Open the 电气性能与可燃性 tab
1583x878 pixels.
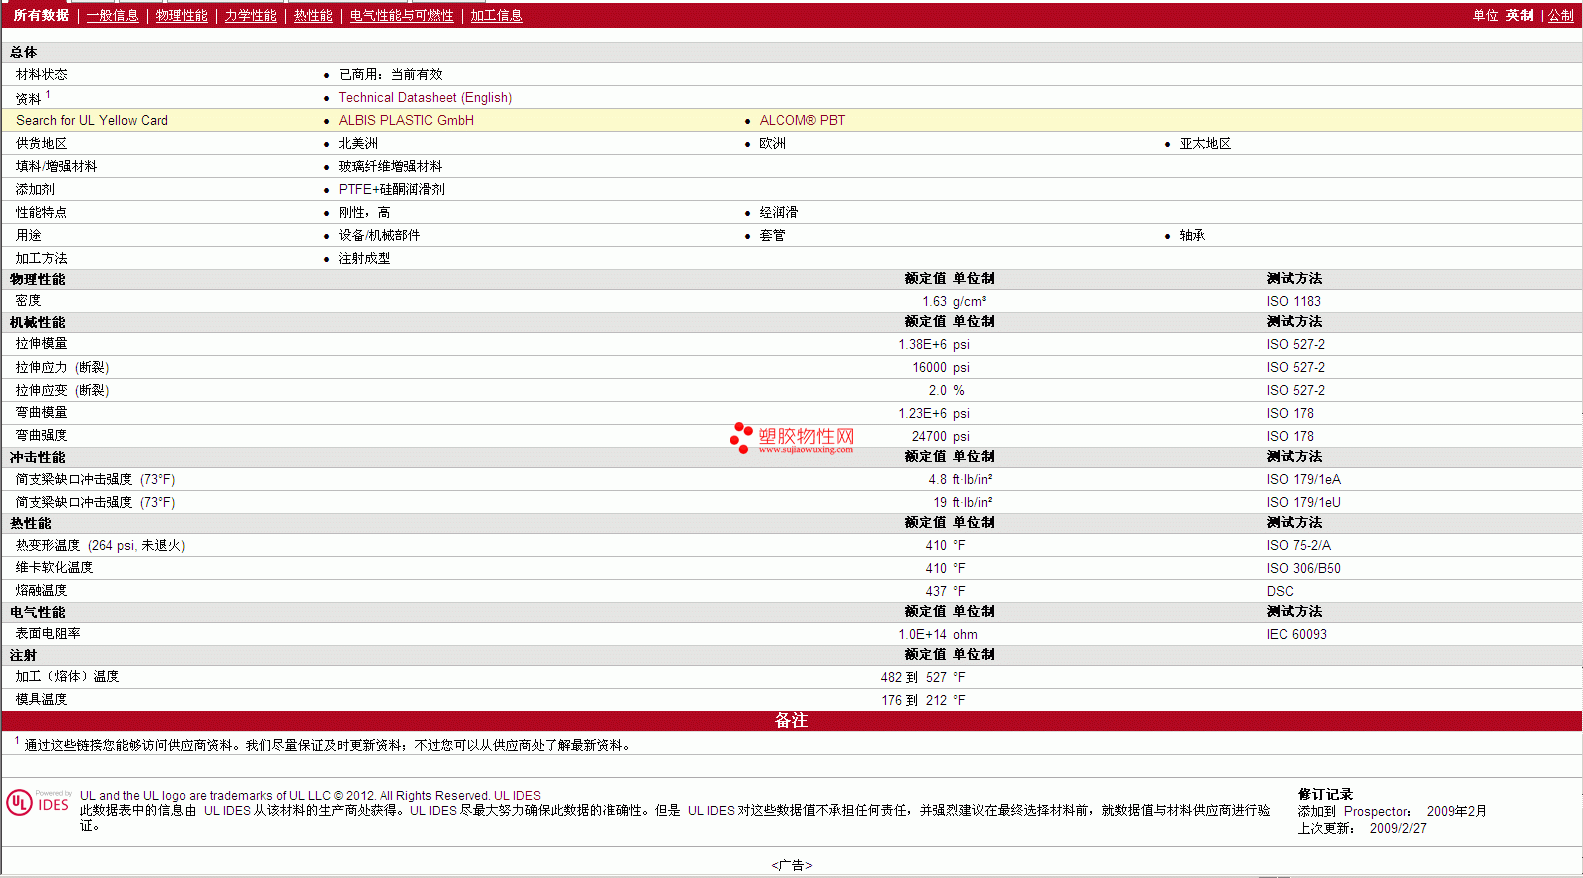pos(401,16)
